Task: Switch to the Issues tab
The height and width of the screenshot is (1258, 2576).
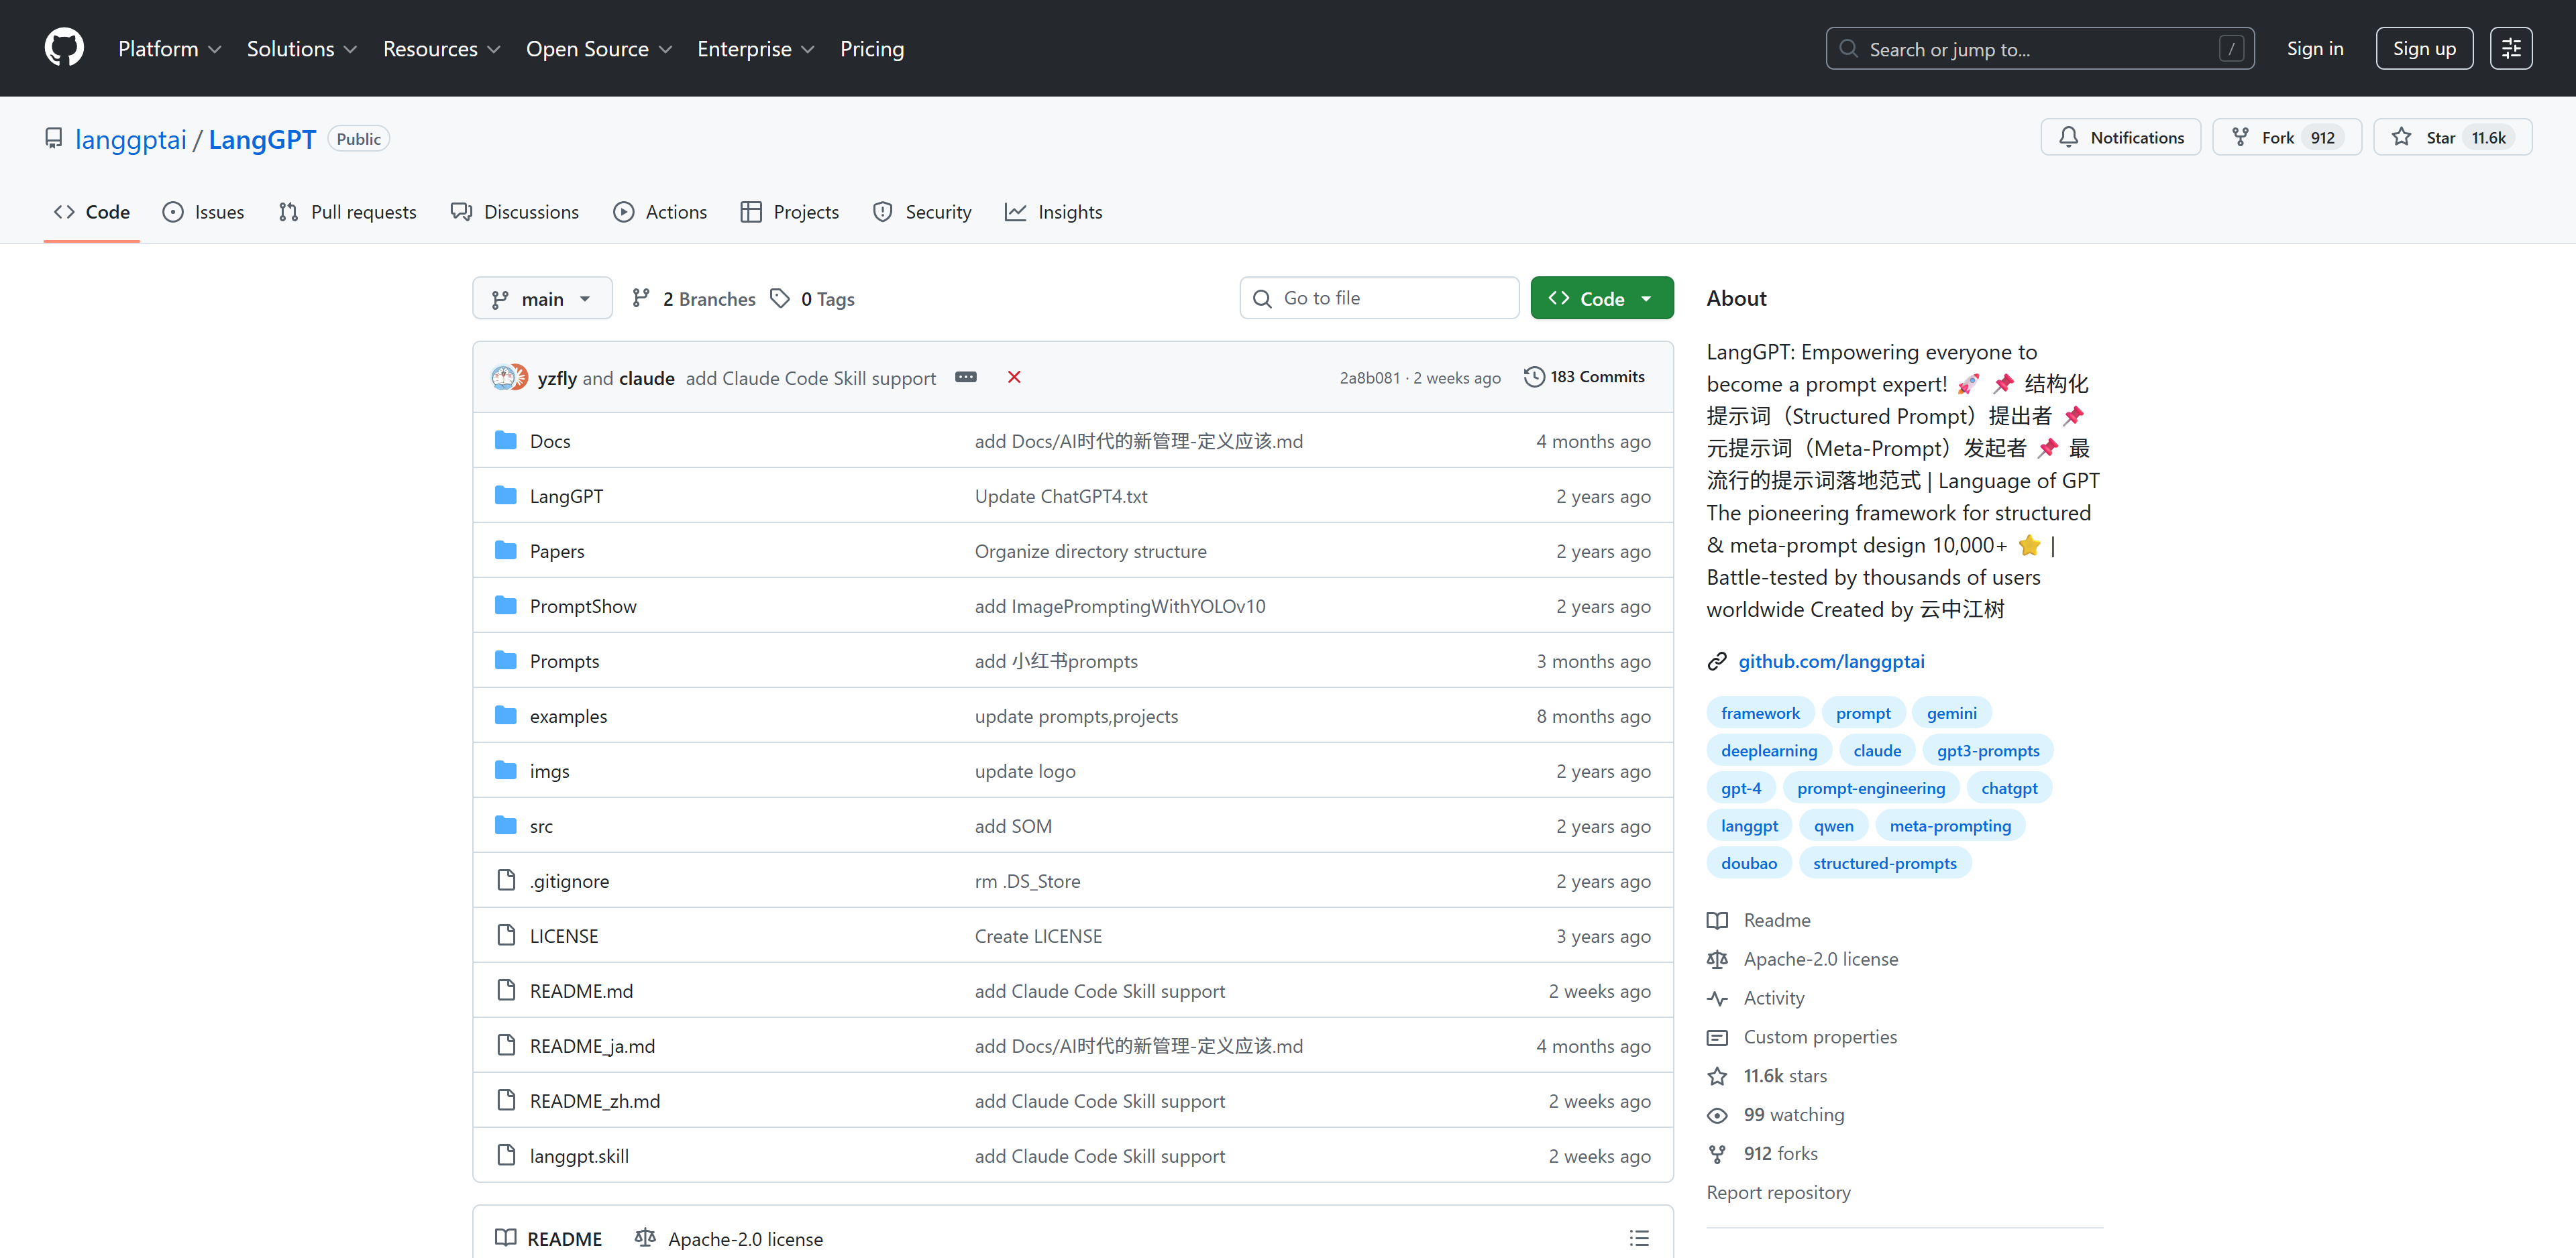Action: [203, 212]
